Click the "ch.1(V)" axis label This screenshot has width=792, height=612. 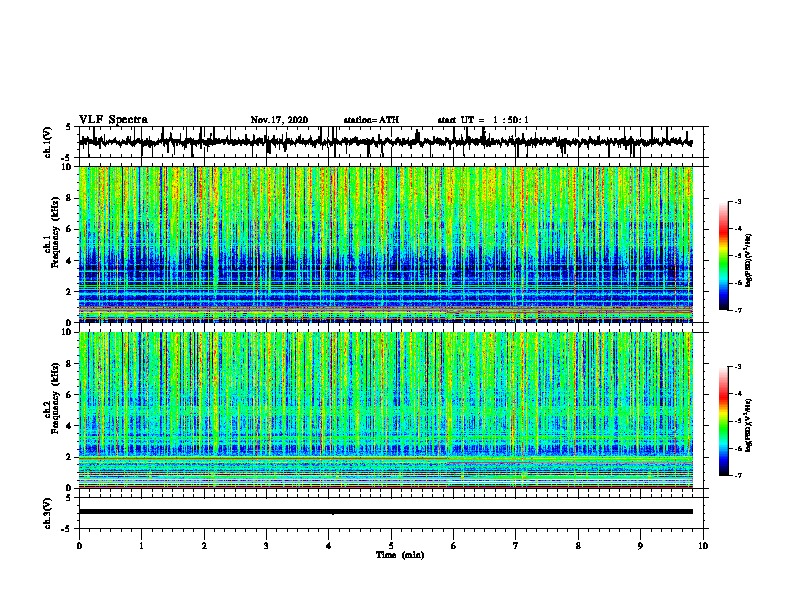(x=47, y=142)
